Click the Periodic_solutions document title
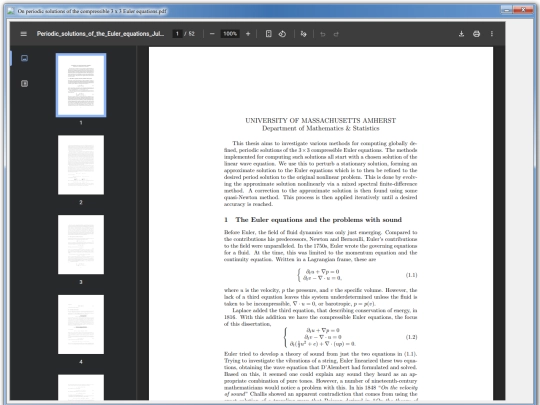 (x=100, y=34)
